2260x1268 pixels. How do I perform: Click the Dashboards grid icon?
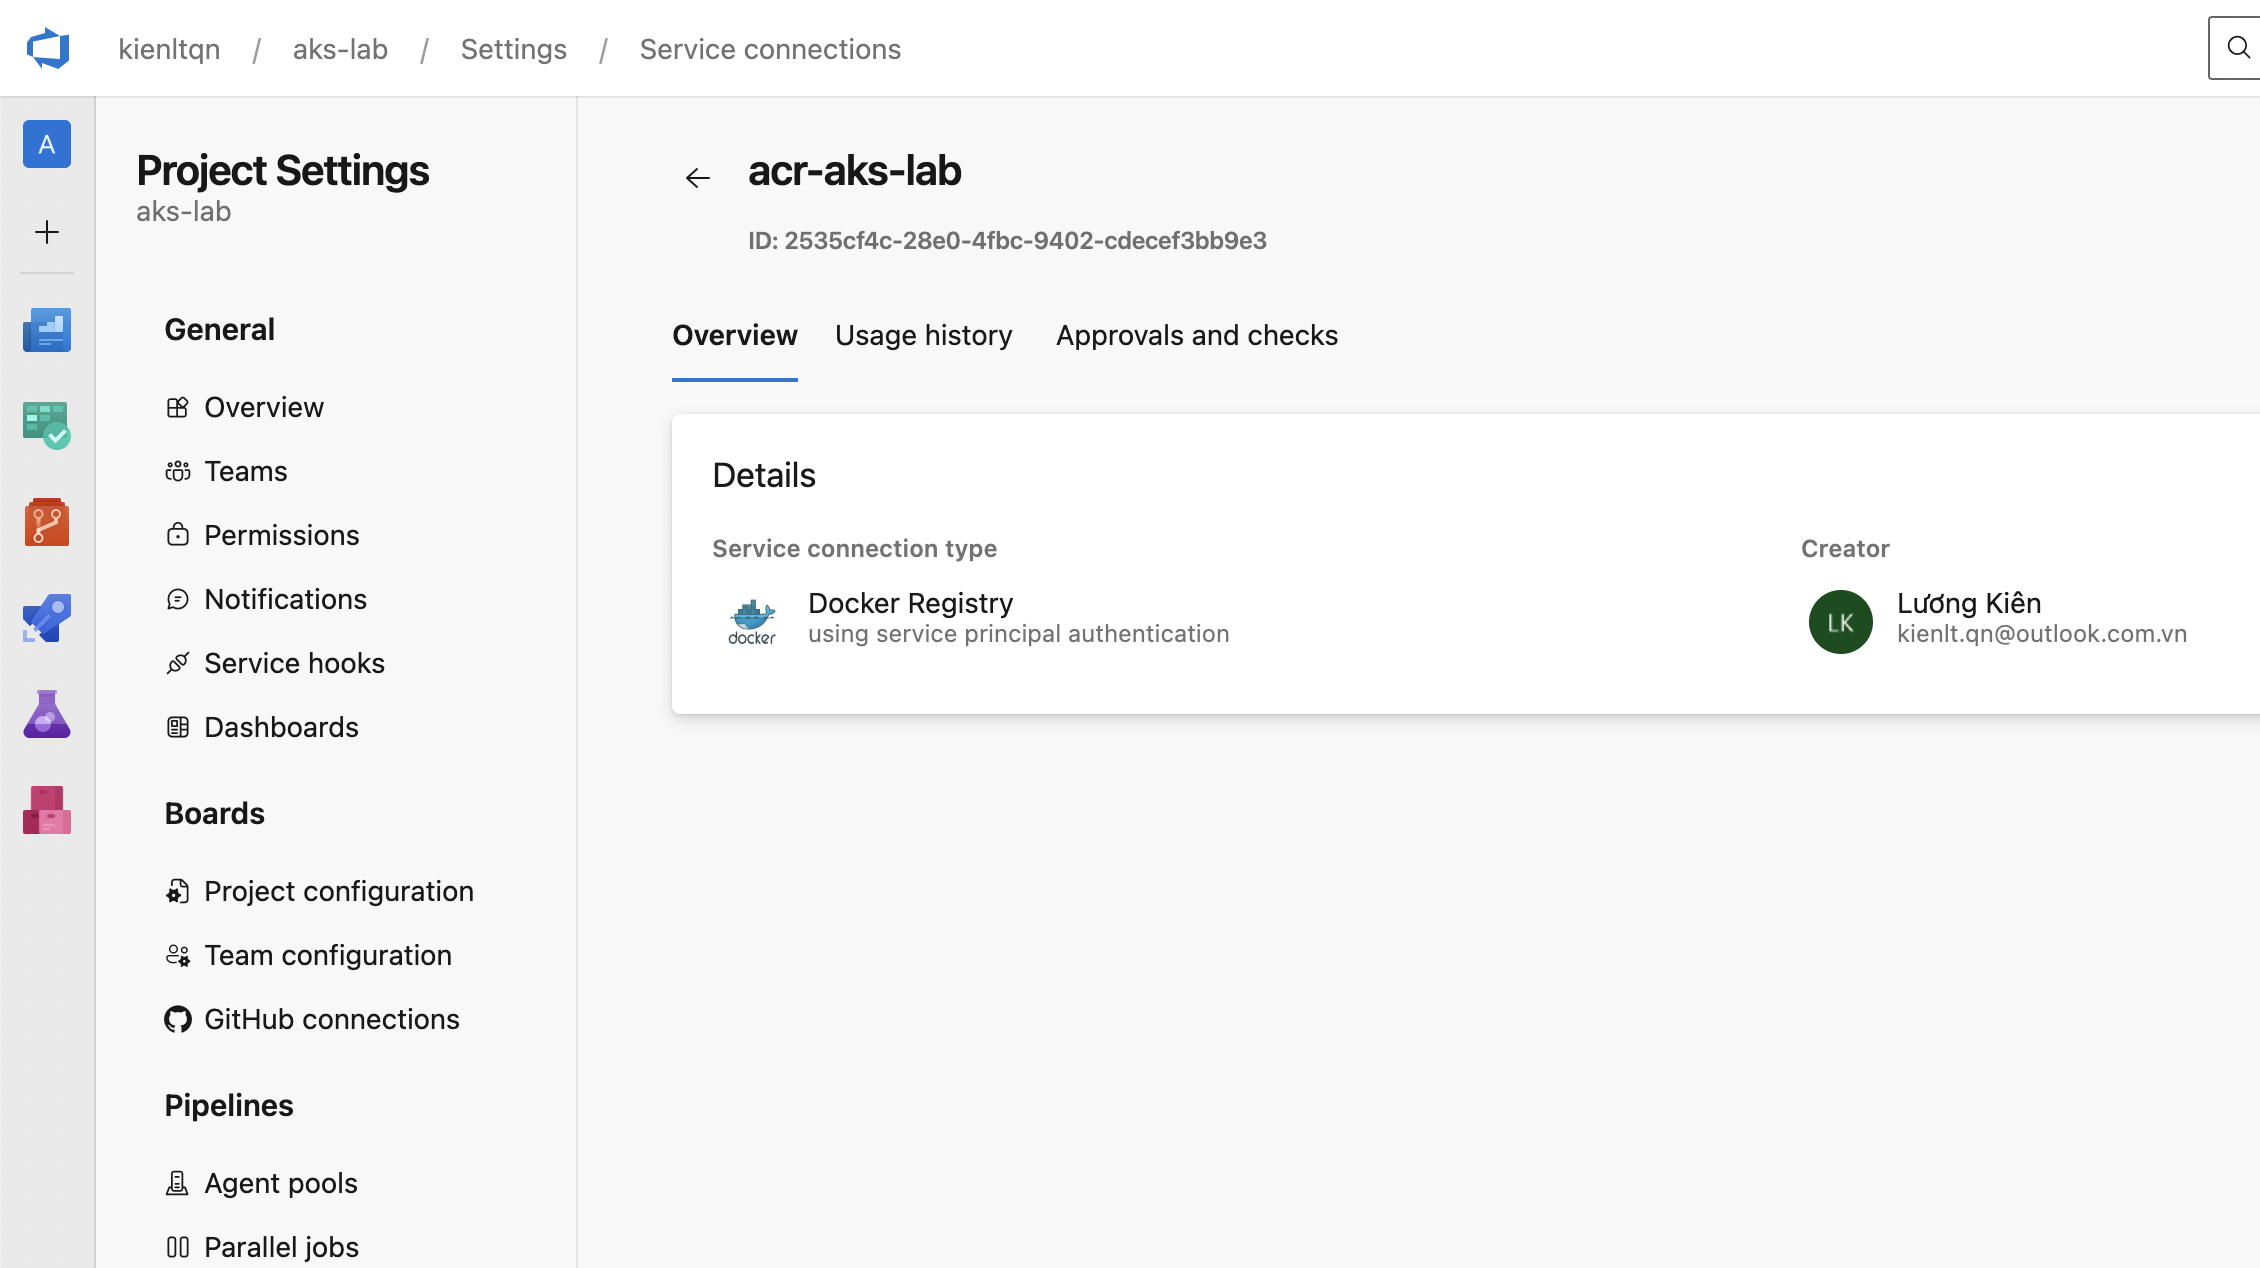[178, 727]
